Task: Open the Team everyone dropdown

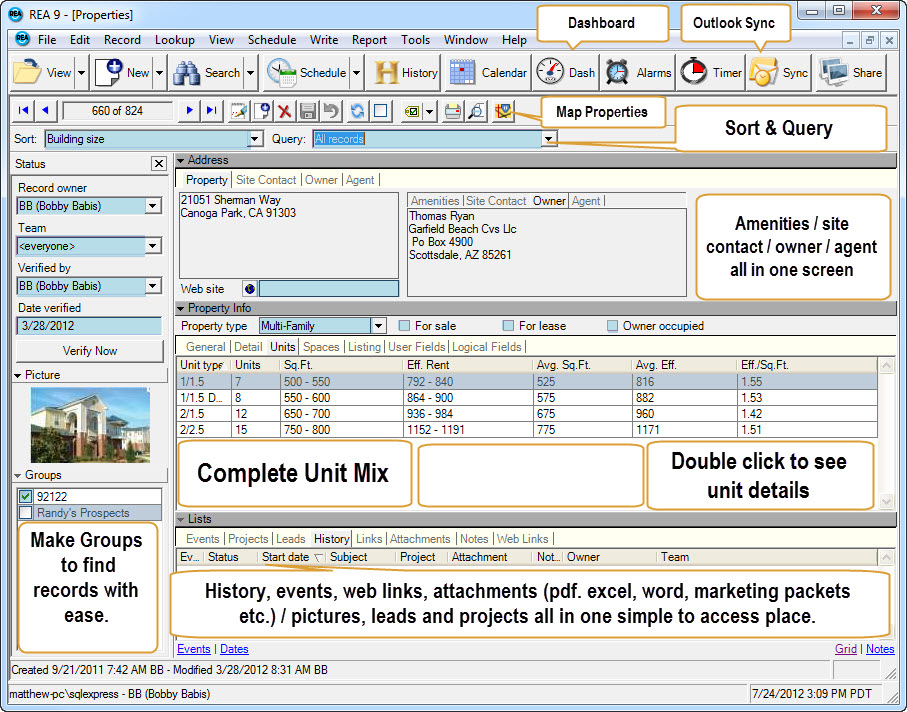Action: point(153,246)
